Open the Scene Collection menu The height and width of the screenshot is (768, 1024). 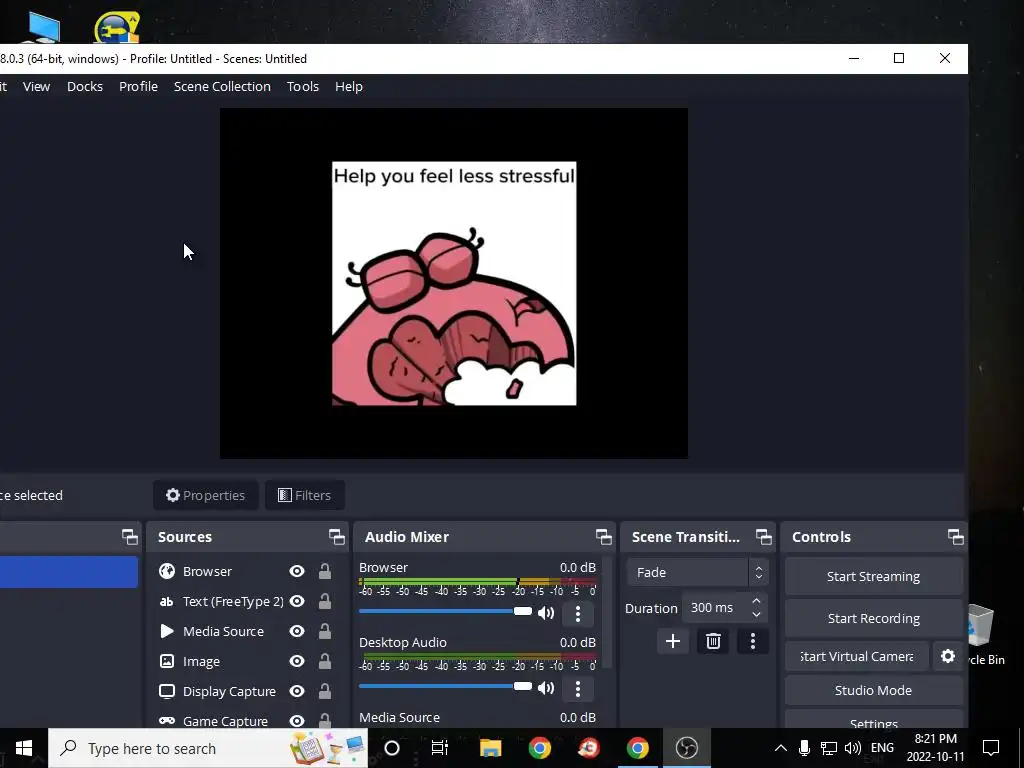(x=222, y=86)
